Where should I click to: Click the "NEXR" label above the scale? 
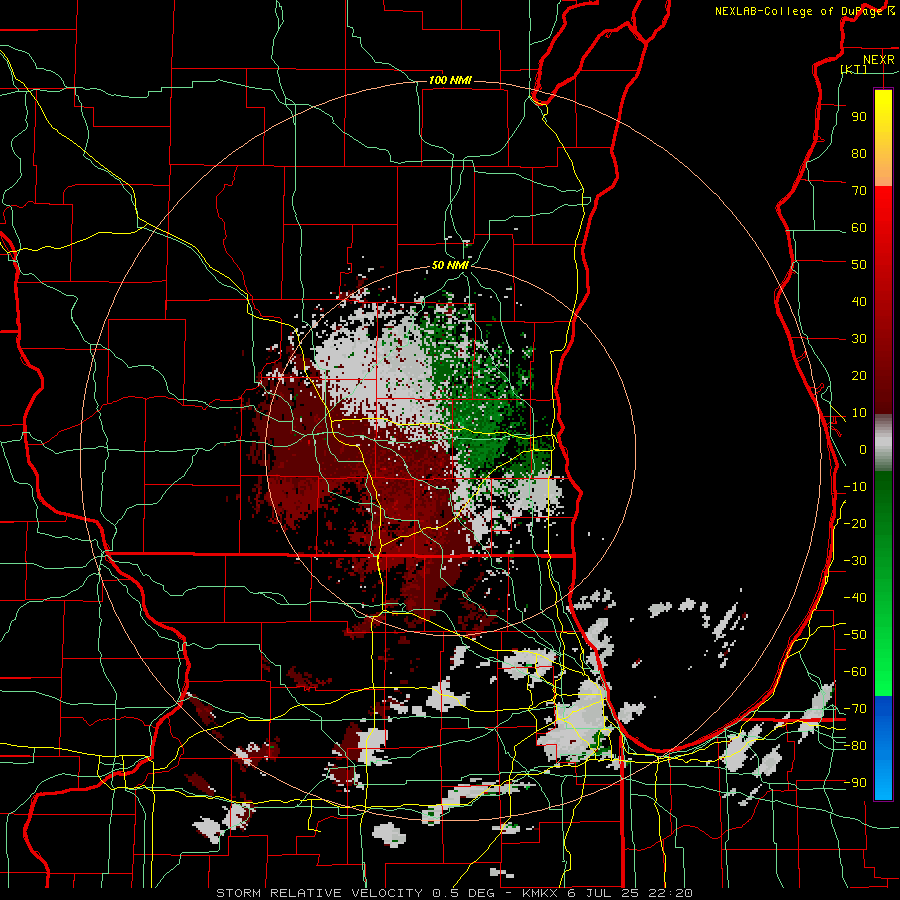click(878, 60)
